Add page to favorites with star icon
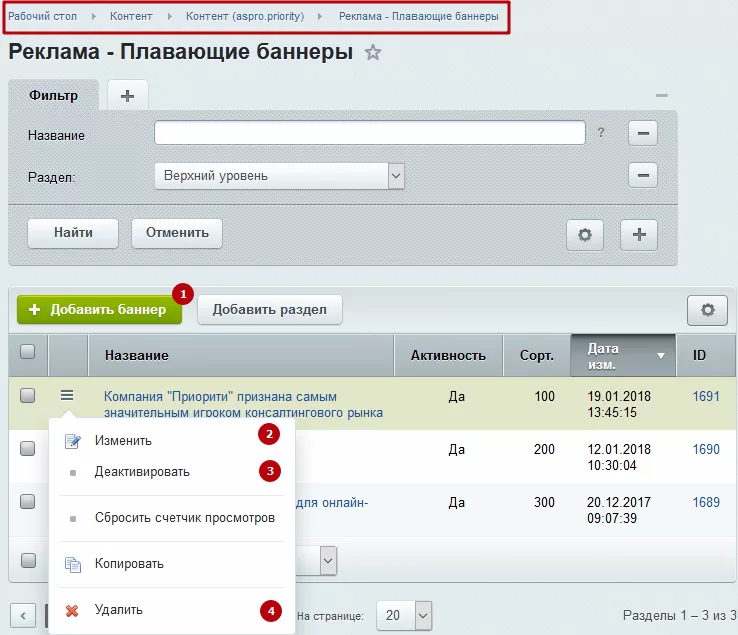The height and width of the screenshot is (635, 738). [x=372, y=52]
